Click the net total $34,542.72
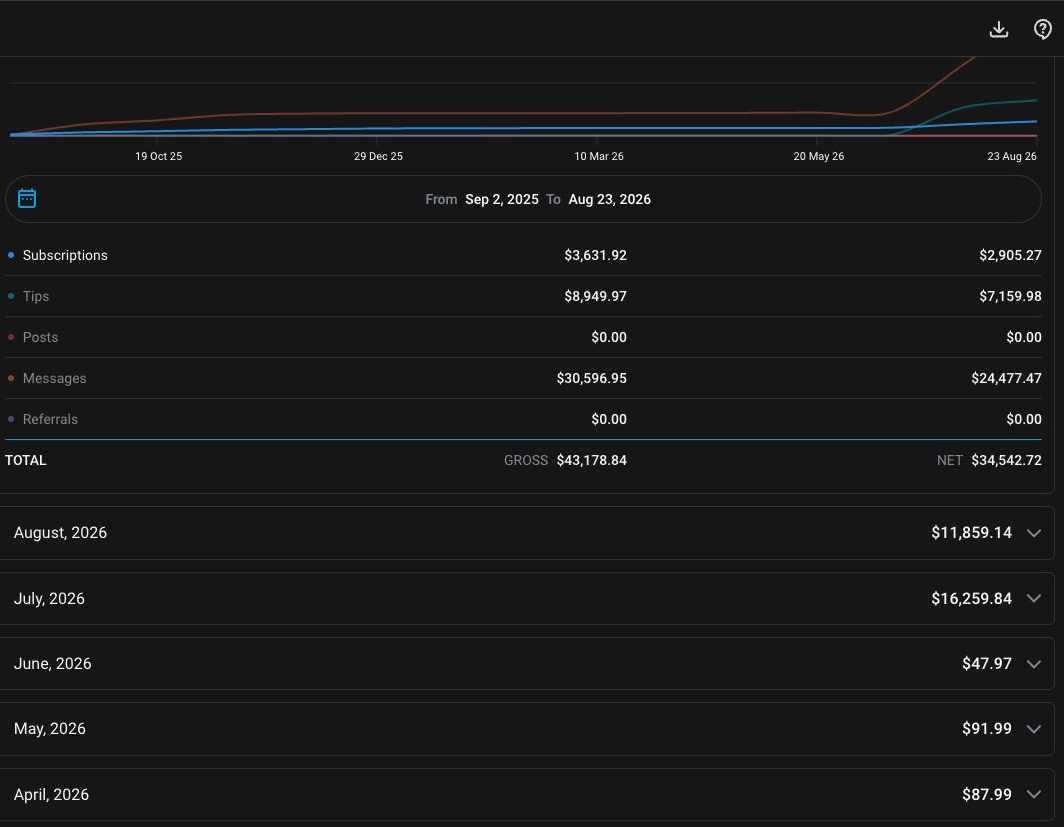The image size is (1064, 827). (1006, 460)
